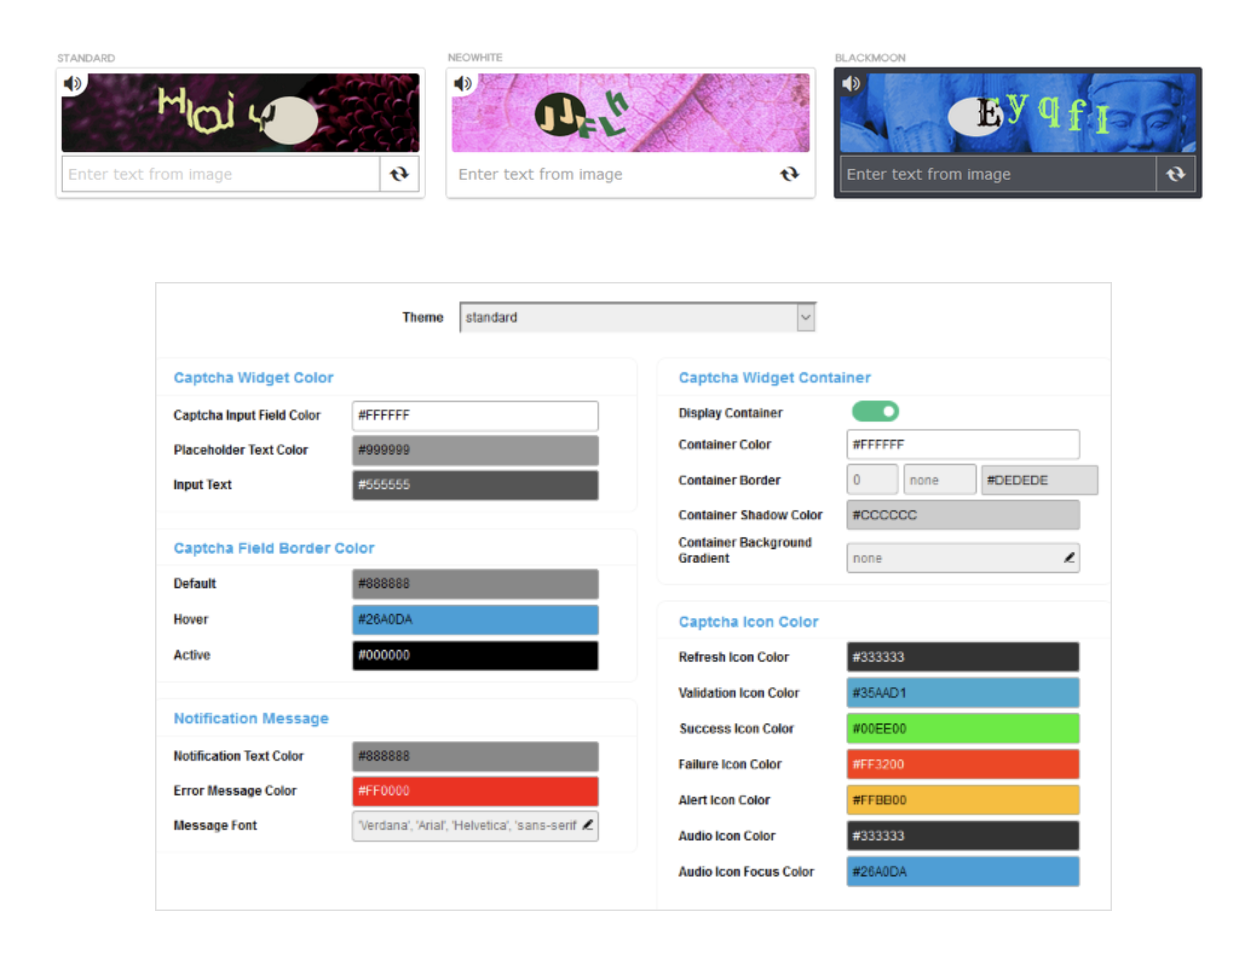This screenshot has width=1242, height=958.
Task: Pick the Hover border color #26A0DA
Action: 475,620
